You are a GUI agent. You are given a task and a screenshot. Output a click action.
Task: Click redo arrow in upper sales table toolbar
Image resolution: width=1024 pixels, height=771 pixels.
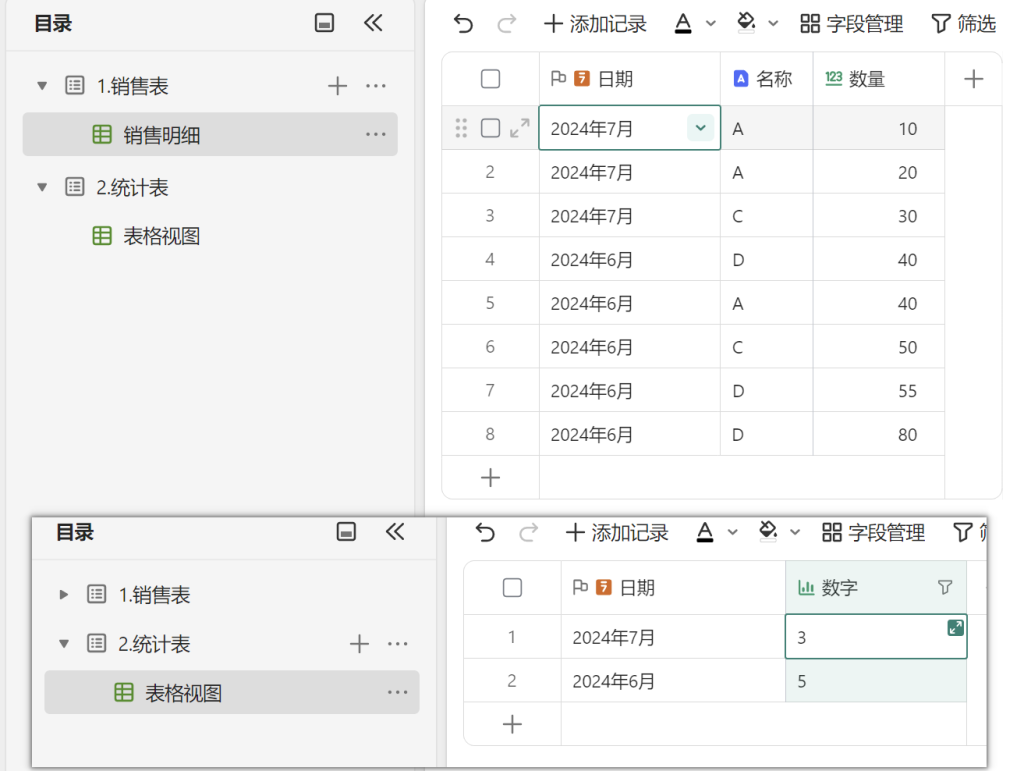(506, 24)
